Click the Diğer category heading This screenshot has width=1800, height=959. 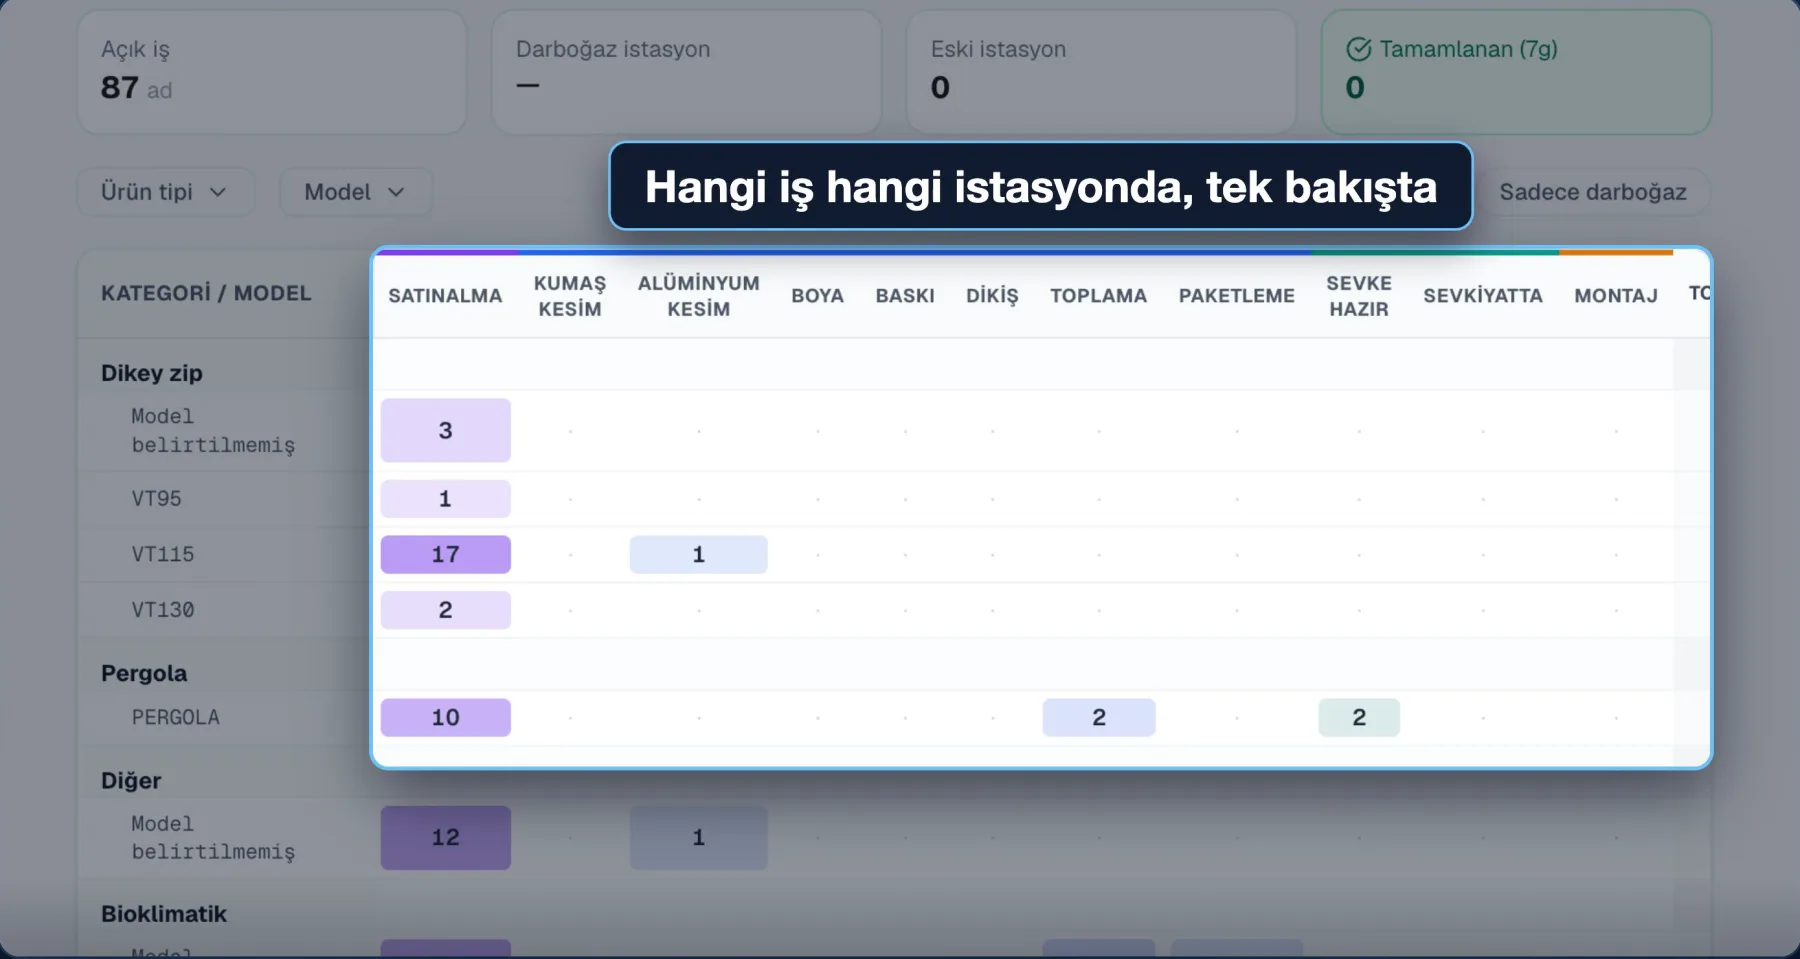pos(131,780)
